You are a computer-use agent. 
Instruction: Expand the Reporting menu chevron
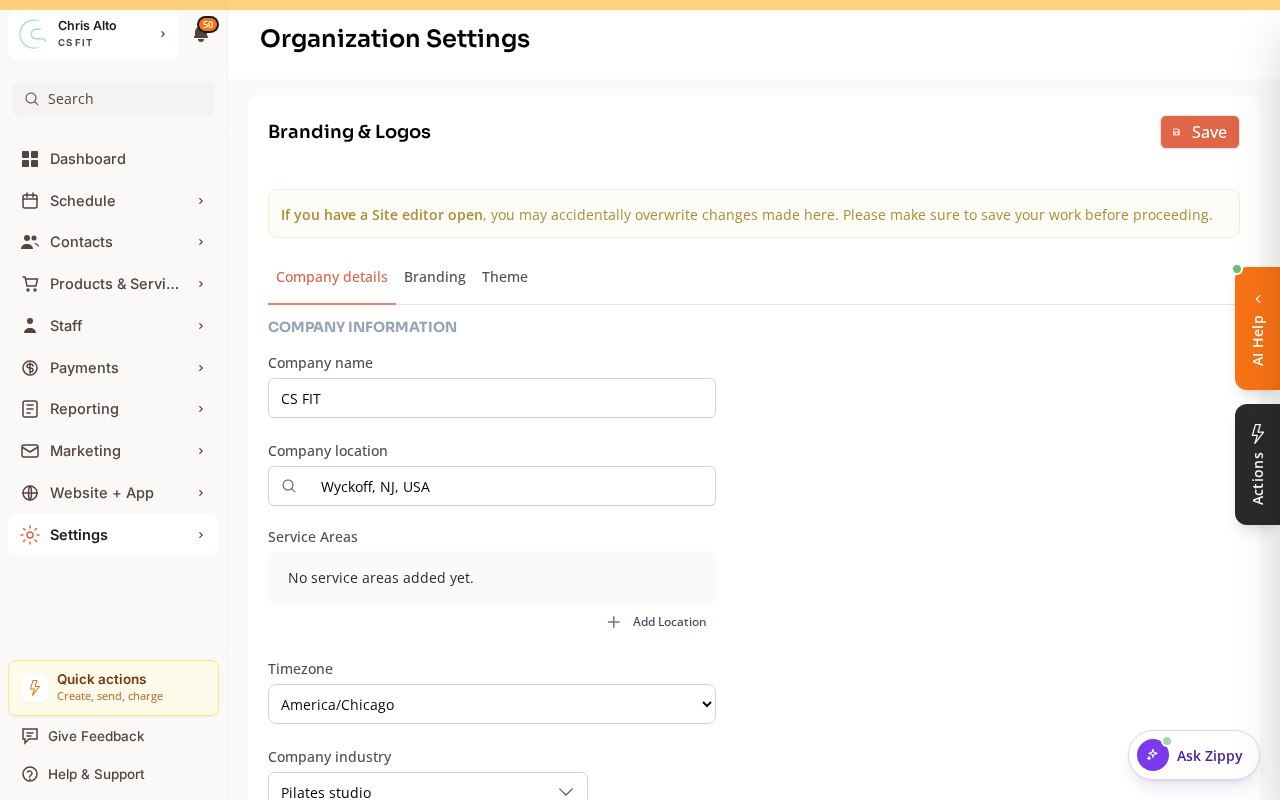coord(201,409)
